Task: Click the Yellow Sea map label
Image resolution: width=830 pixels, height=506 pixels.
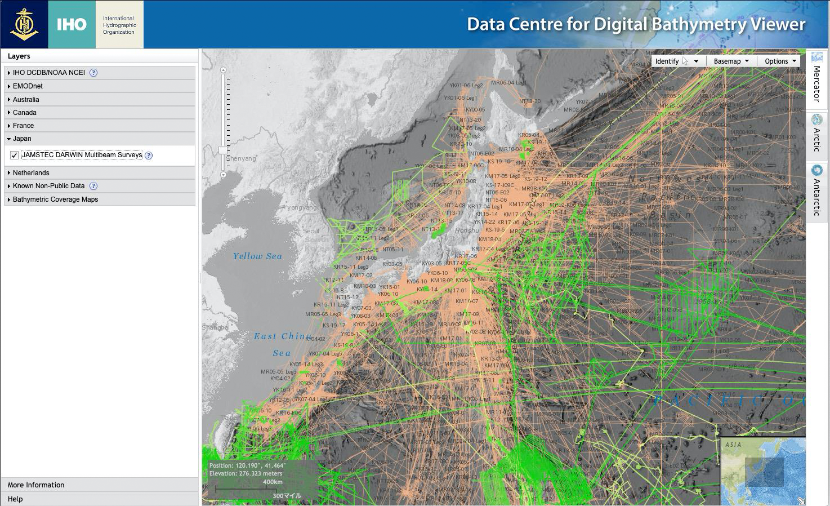Action: [x=257, y=256]
